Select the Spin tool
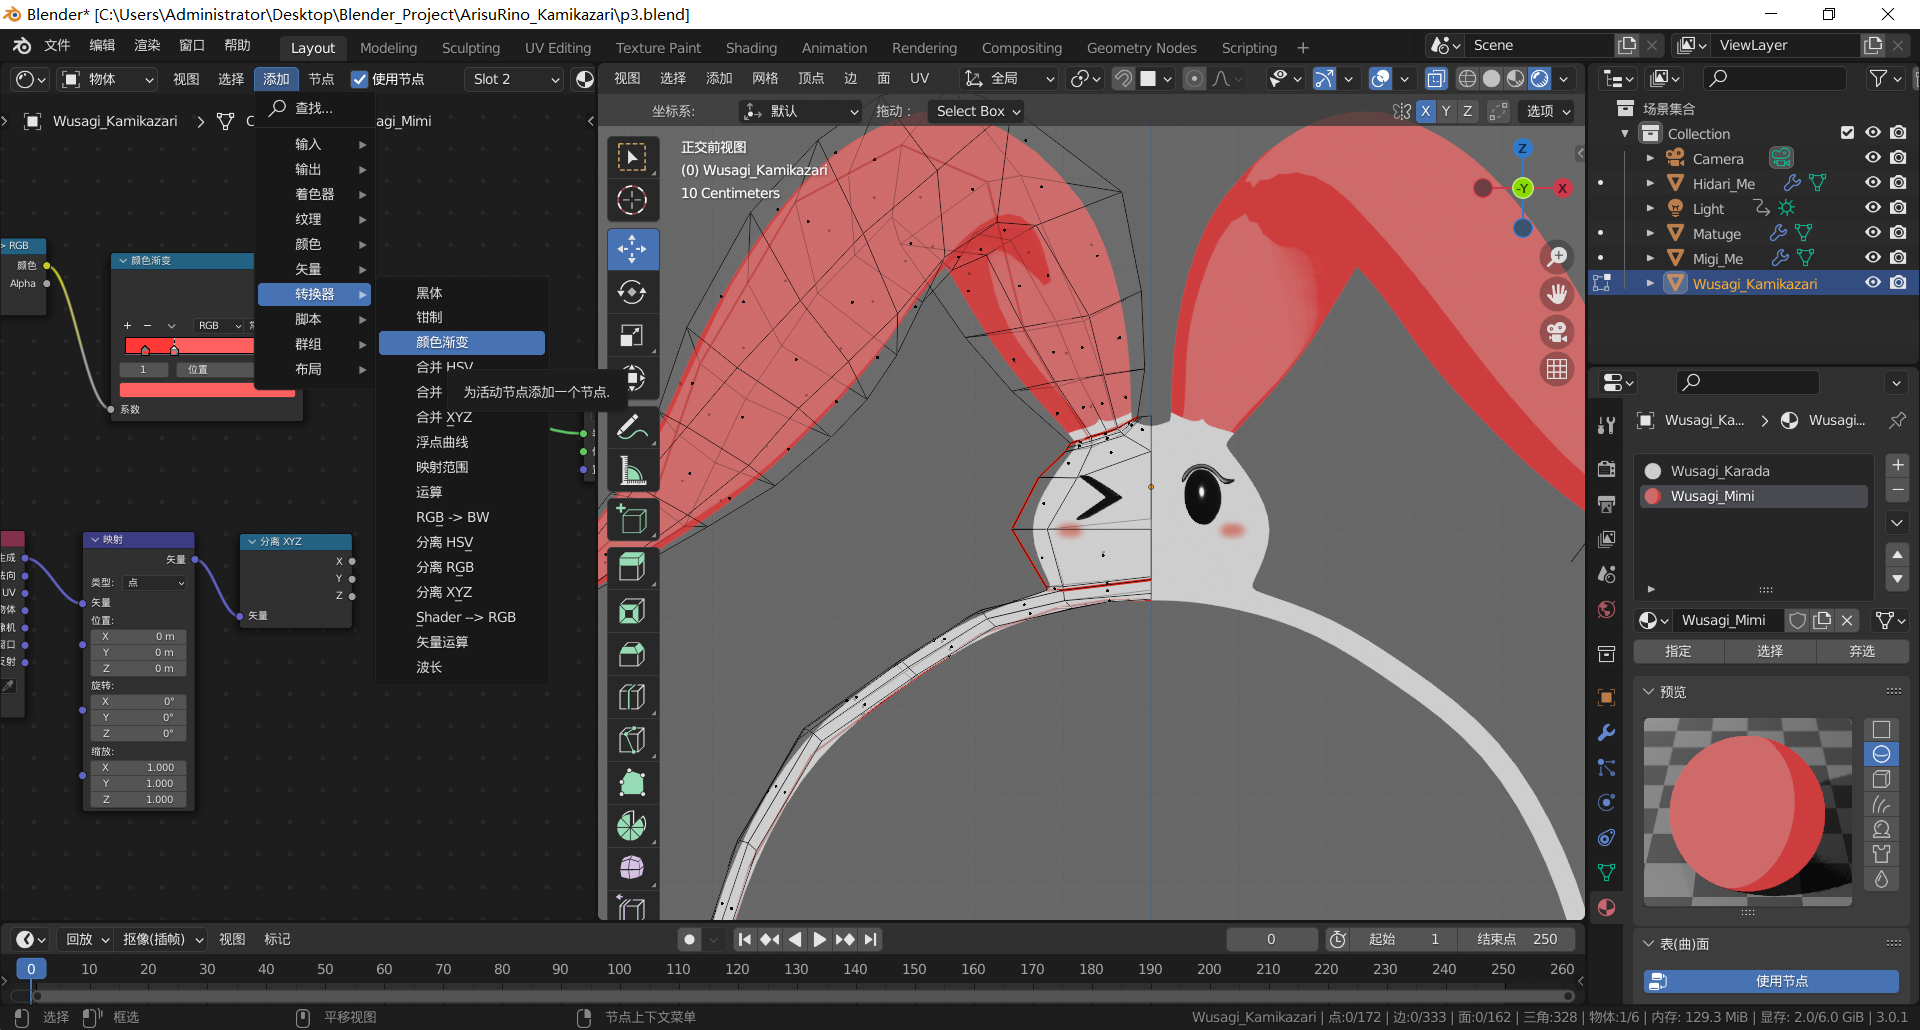 pyautogui.click(x=632, y=826)
